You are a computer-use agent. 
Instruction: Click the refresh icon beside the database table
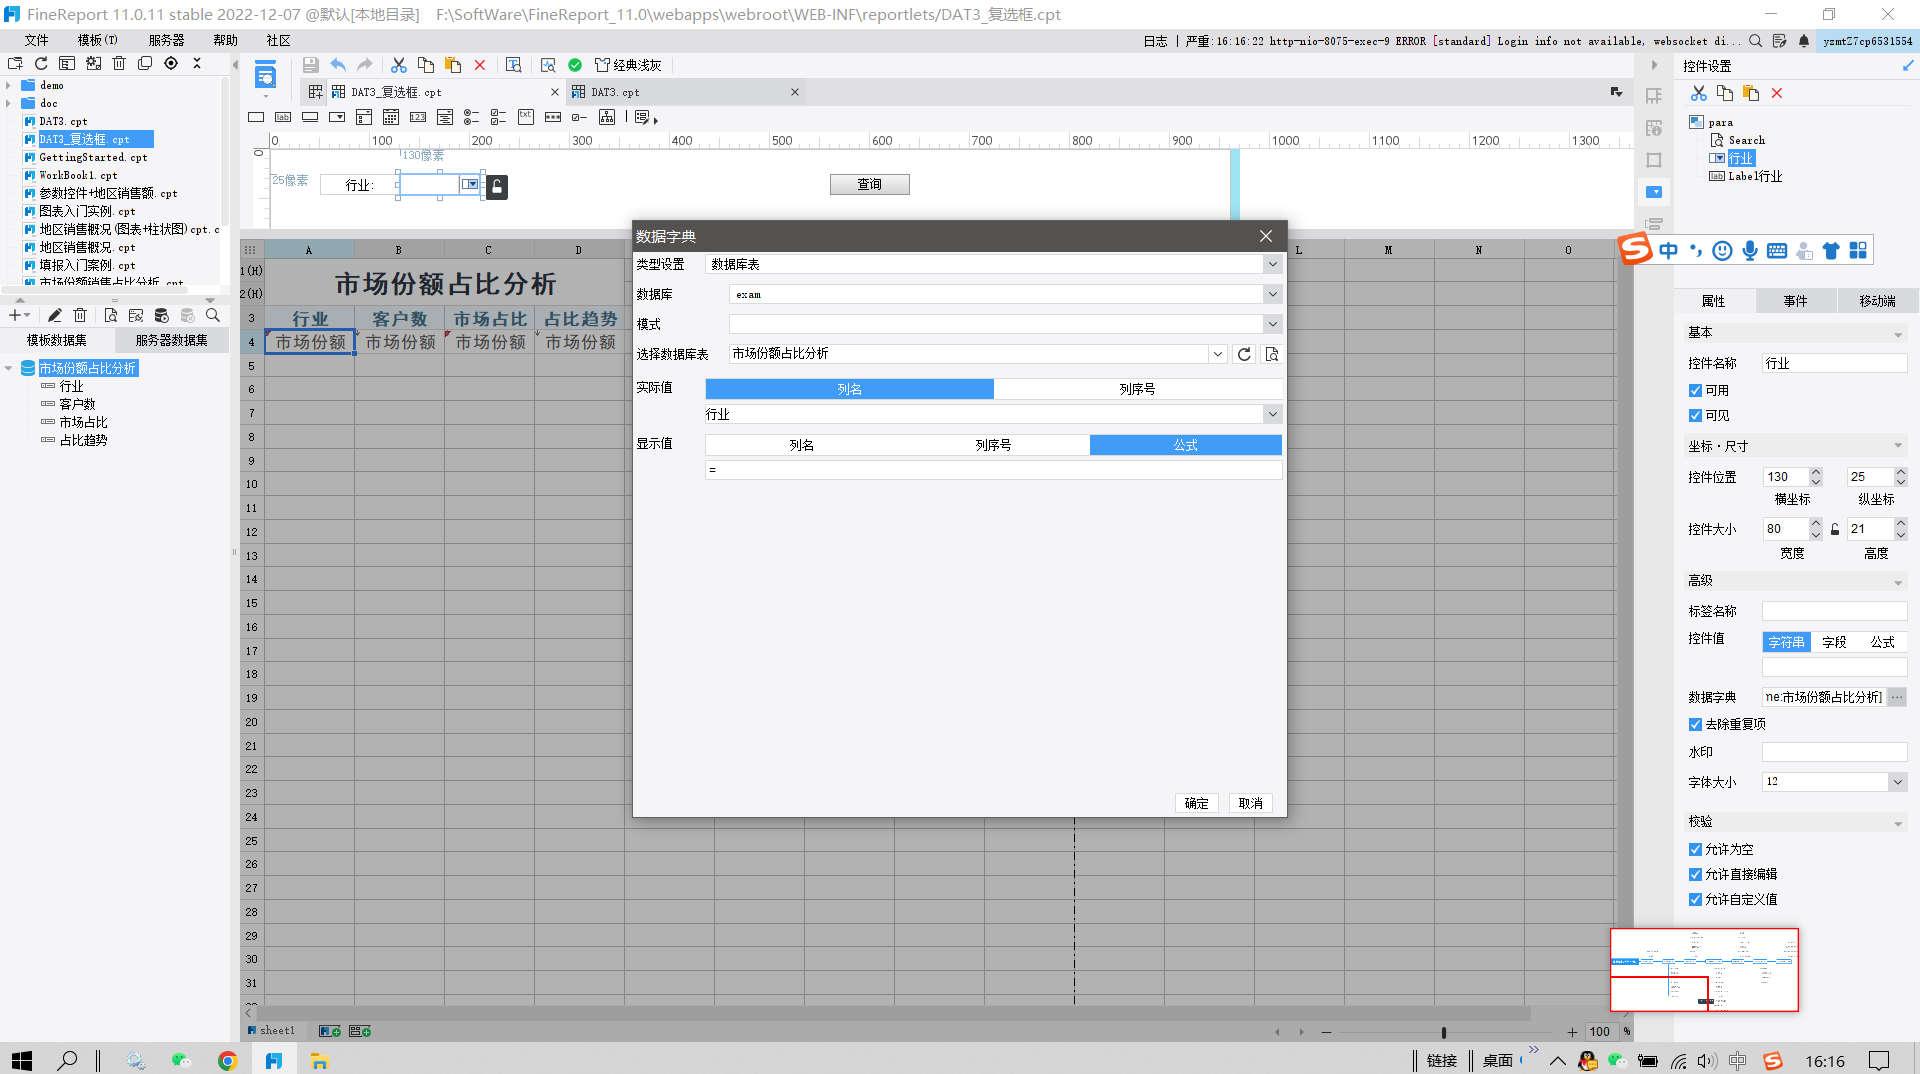coord(1244,354)
